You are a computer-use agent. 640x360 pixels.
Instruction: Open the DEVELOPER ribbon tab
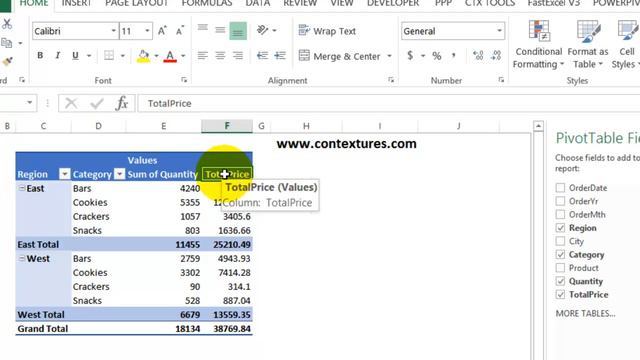pos(393,3)
